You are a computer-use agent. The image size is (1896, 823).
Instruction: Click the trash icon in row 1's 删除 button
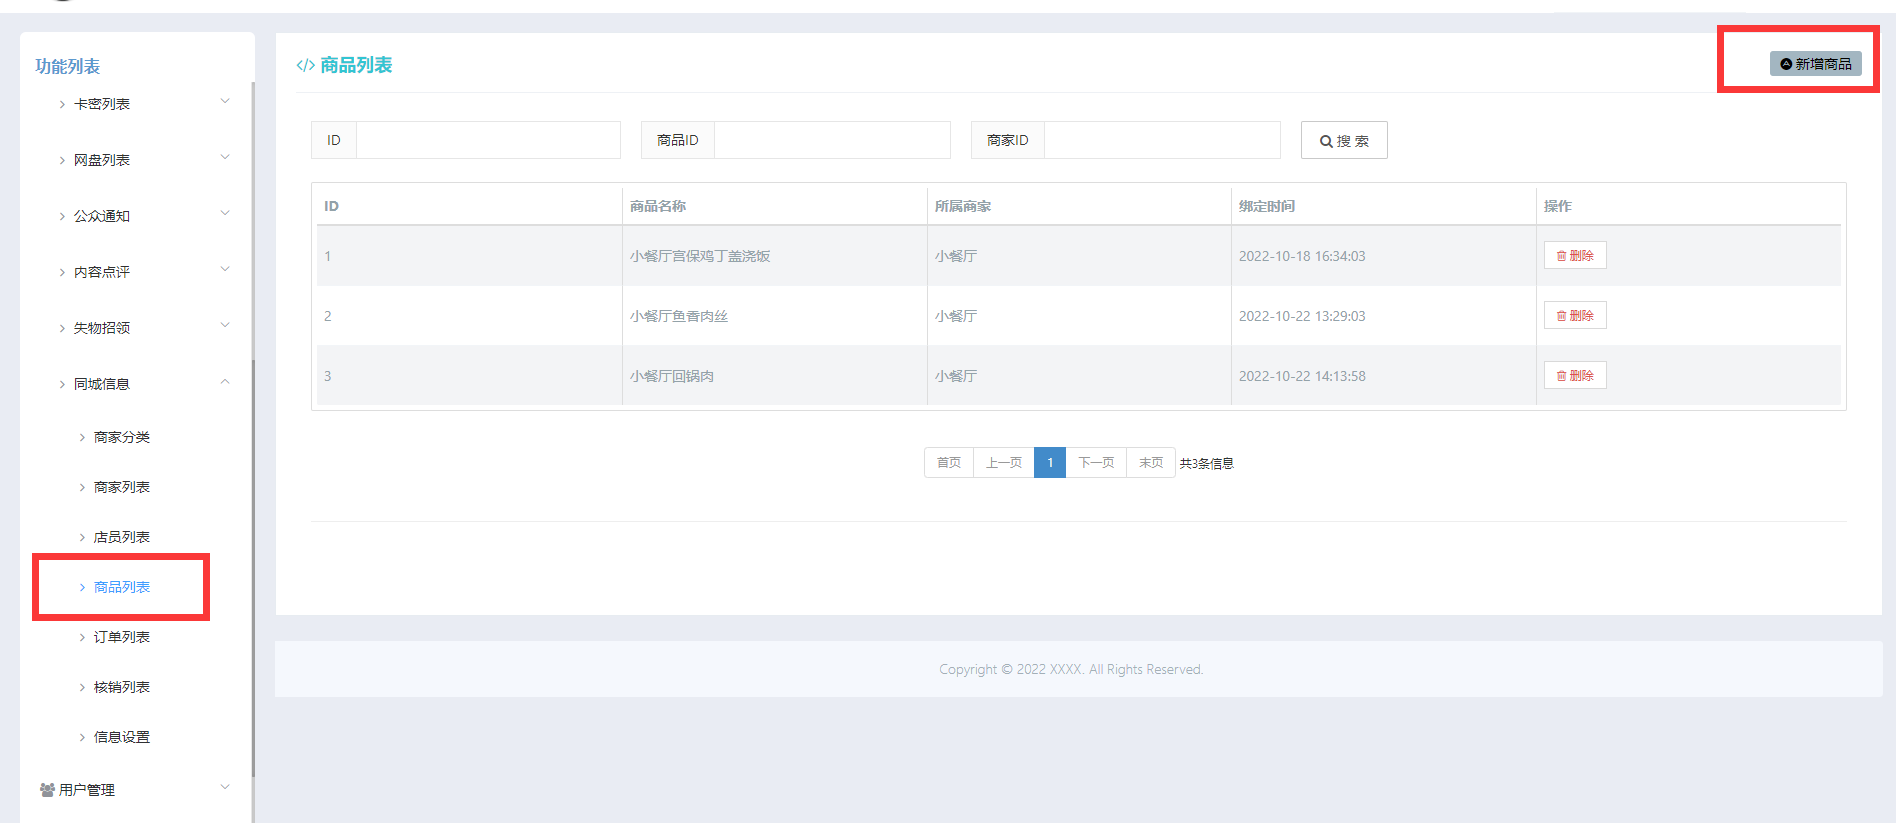pyautogui.click(x=1561, y=256)
